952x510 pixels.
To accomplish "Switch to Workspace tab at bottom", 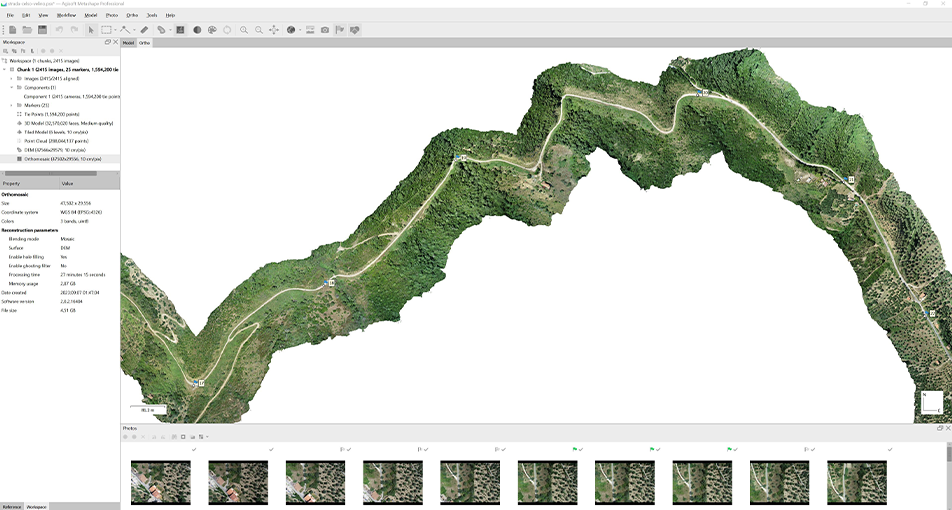I will 36,506.
